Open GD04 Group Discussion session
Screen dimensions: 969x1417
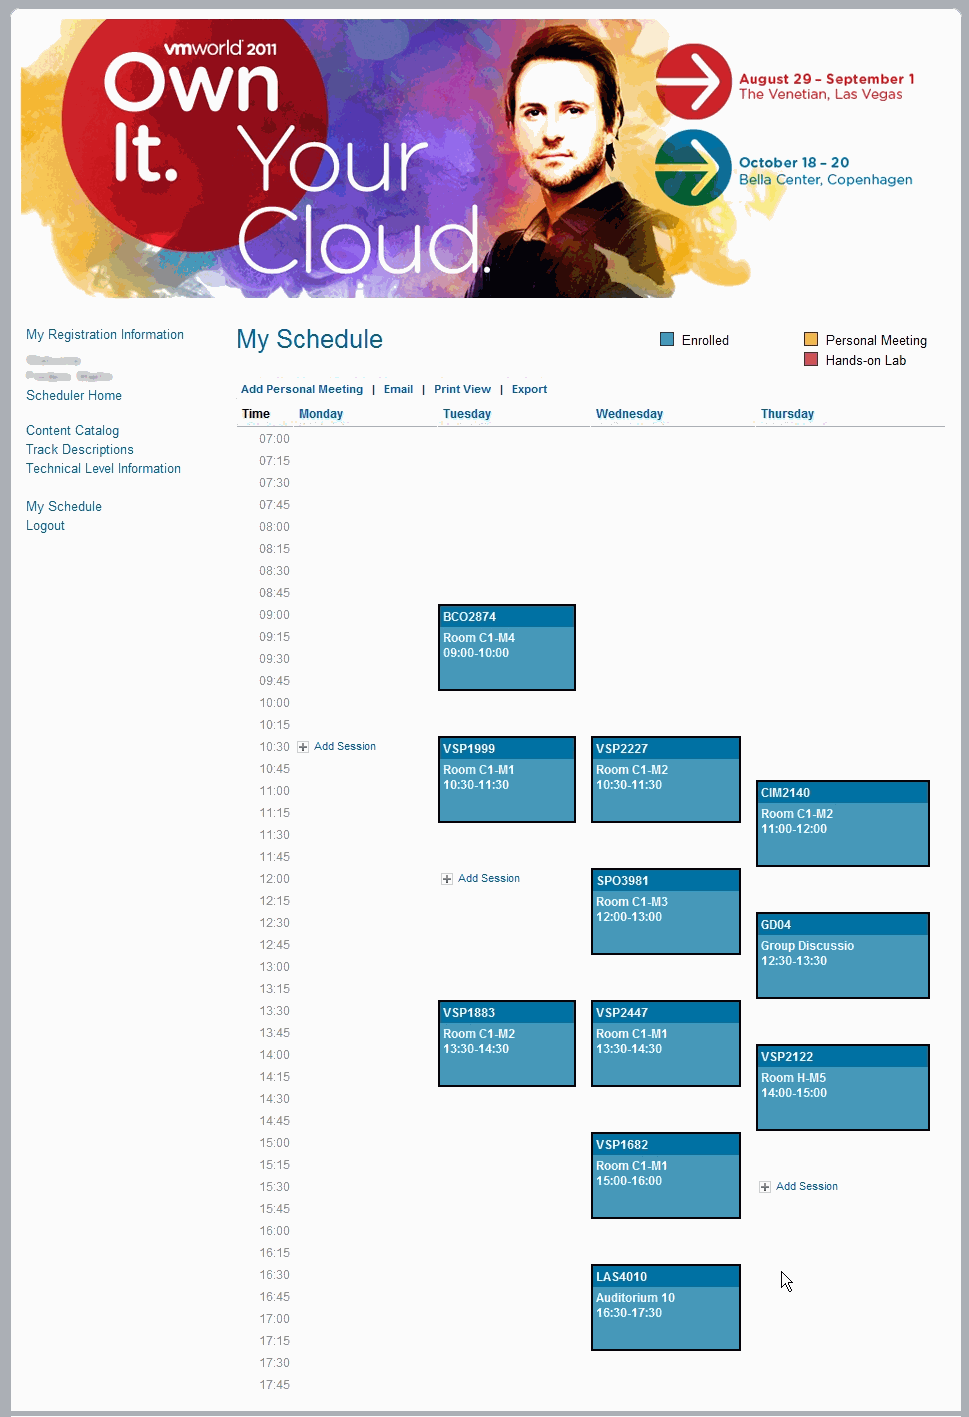click(x=843, y=955)
